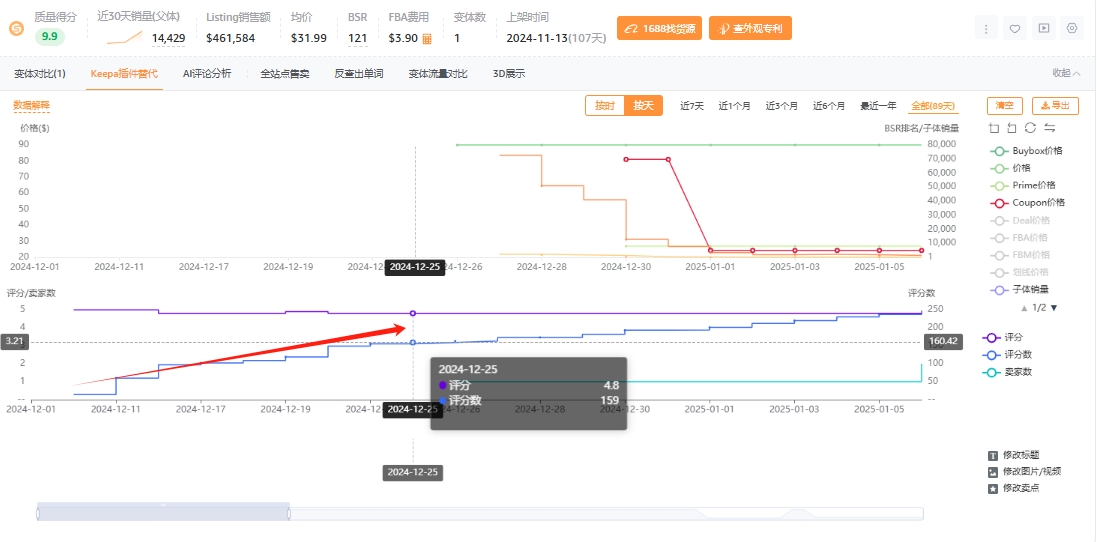Click the timeline range slider selected window
The image size is (1097, 542).
(x=163, y=511)
